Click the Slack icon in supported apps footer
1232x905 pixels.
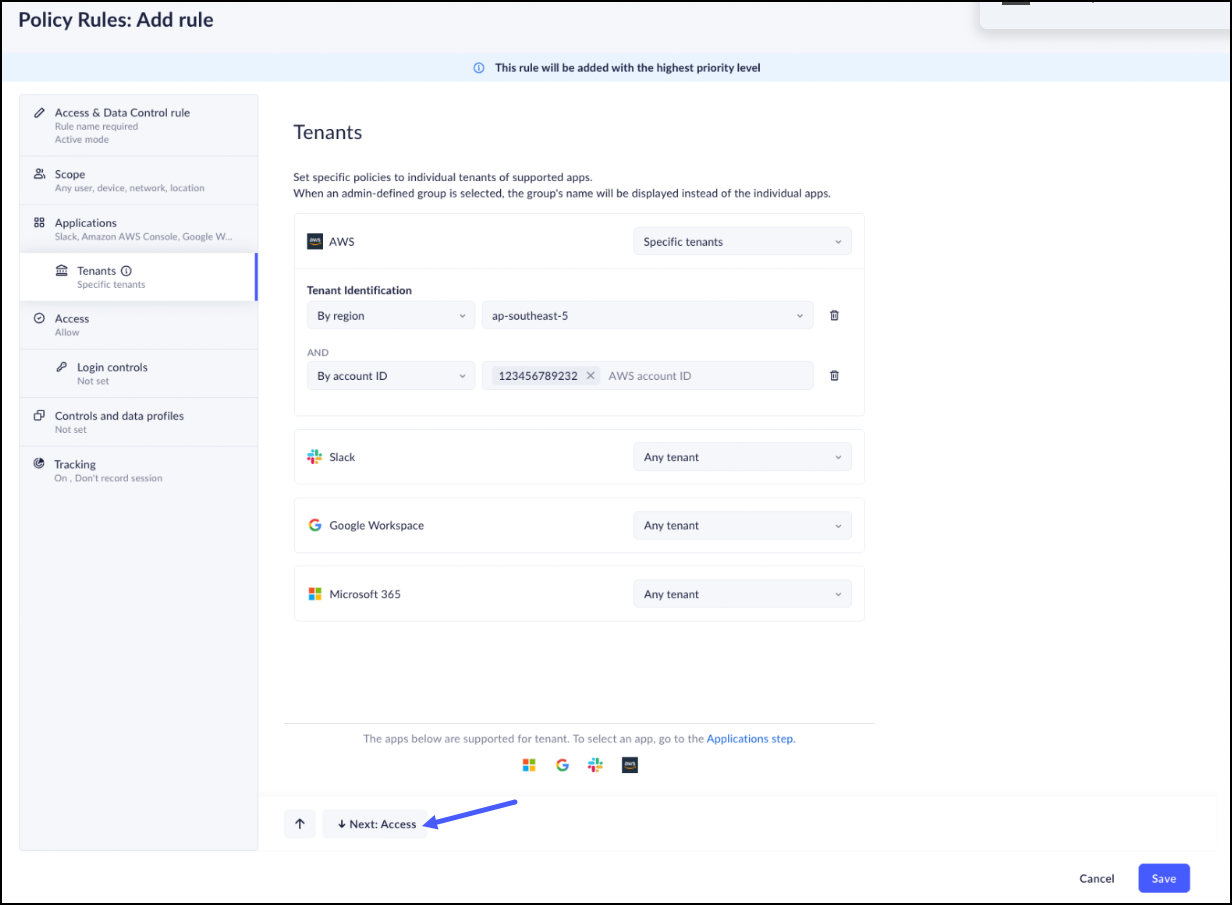[x=595, y=765]
